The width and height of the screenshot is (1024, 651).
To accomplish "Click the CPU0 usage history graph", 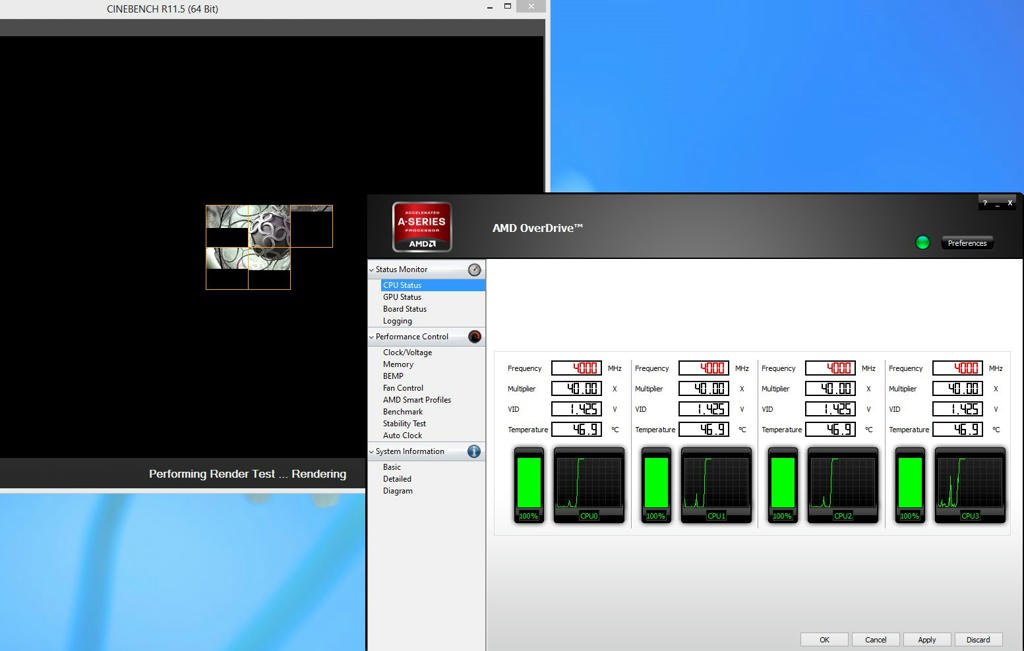I will (589, 484).
